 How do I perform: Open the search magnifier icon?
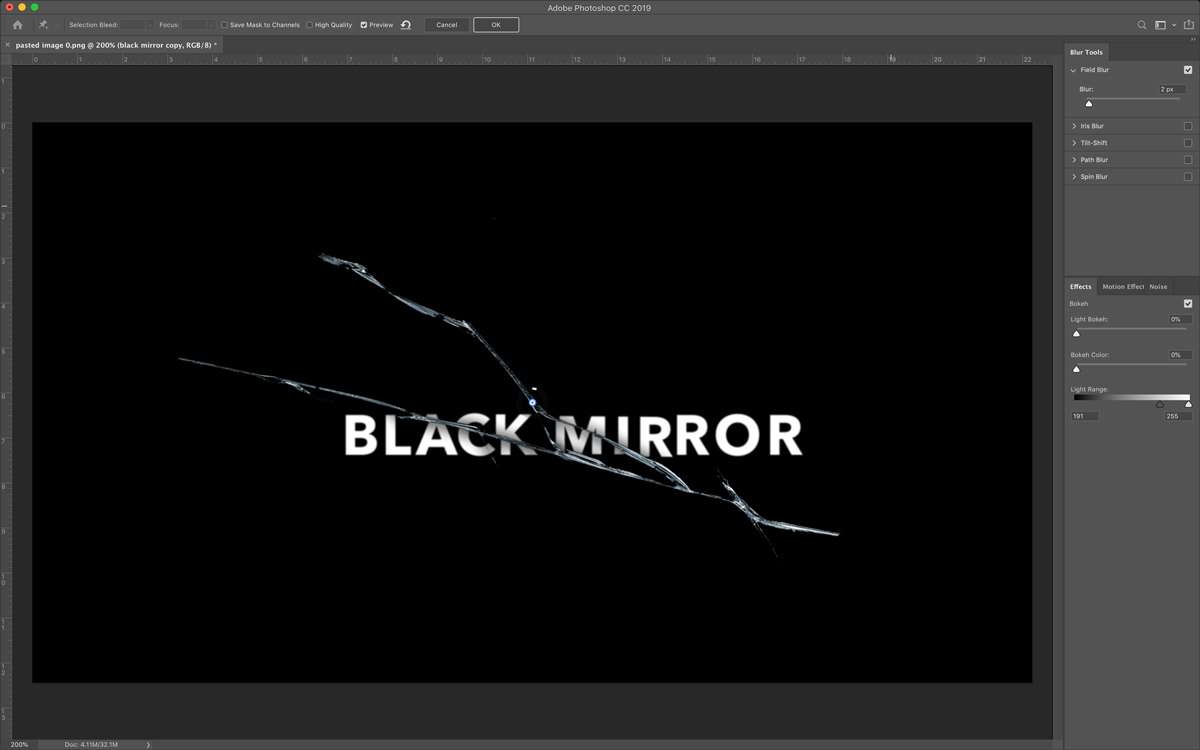pyautogui.click(x=1142, y=25)
